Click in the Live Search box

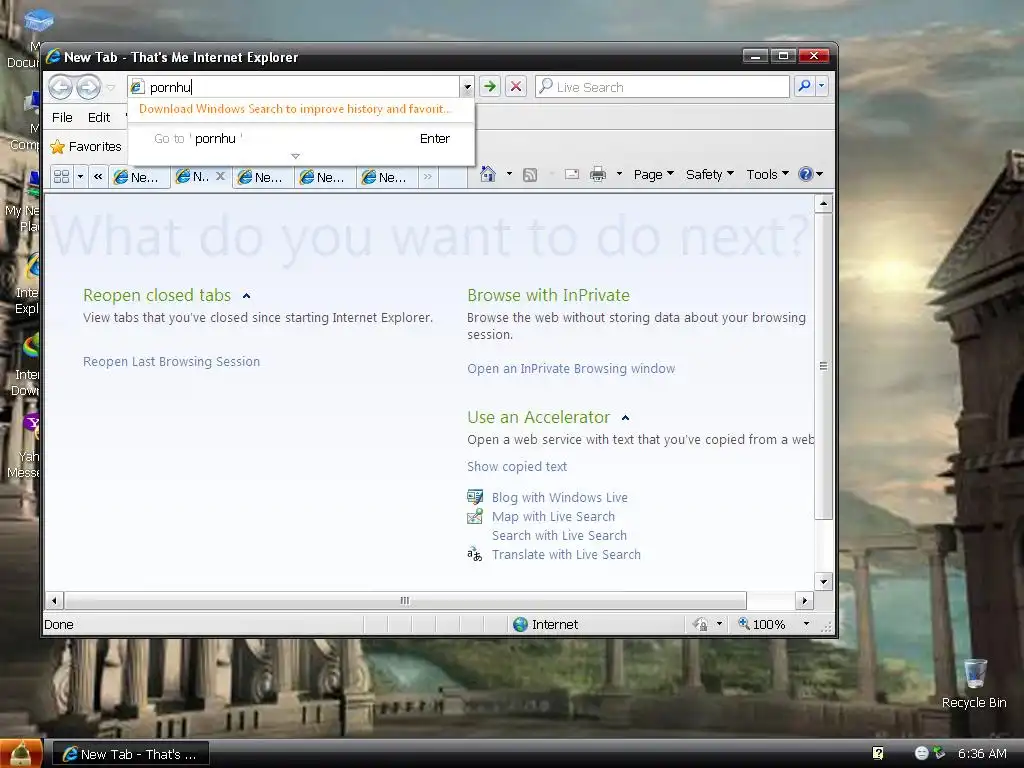[662, 87]
